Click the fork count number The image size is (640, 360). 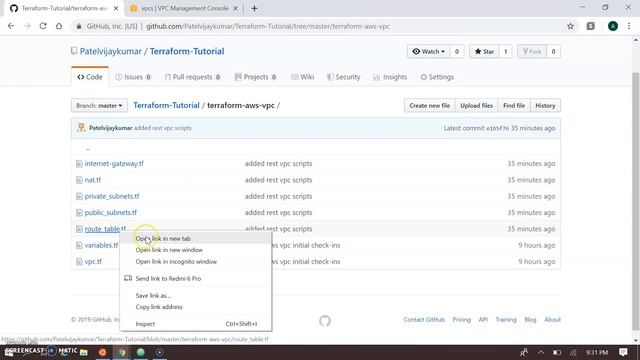[x=553, y=51]
